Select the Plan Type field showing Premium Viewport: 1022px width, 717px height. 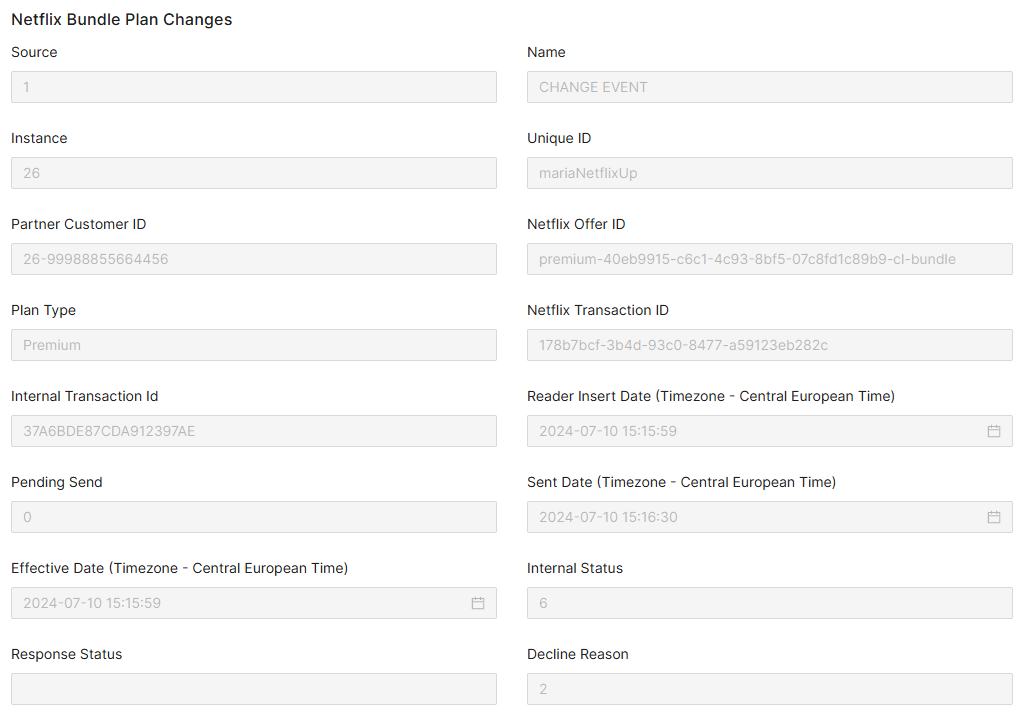(x=254, y=345)
